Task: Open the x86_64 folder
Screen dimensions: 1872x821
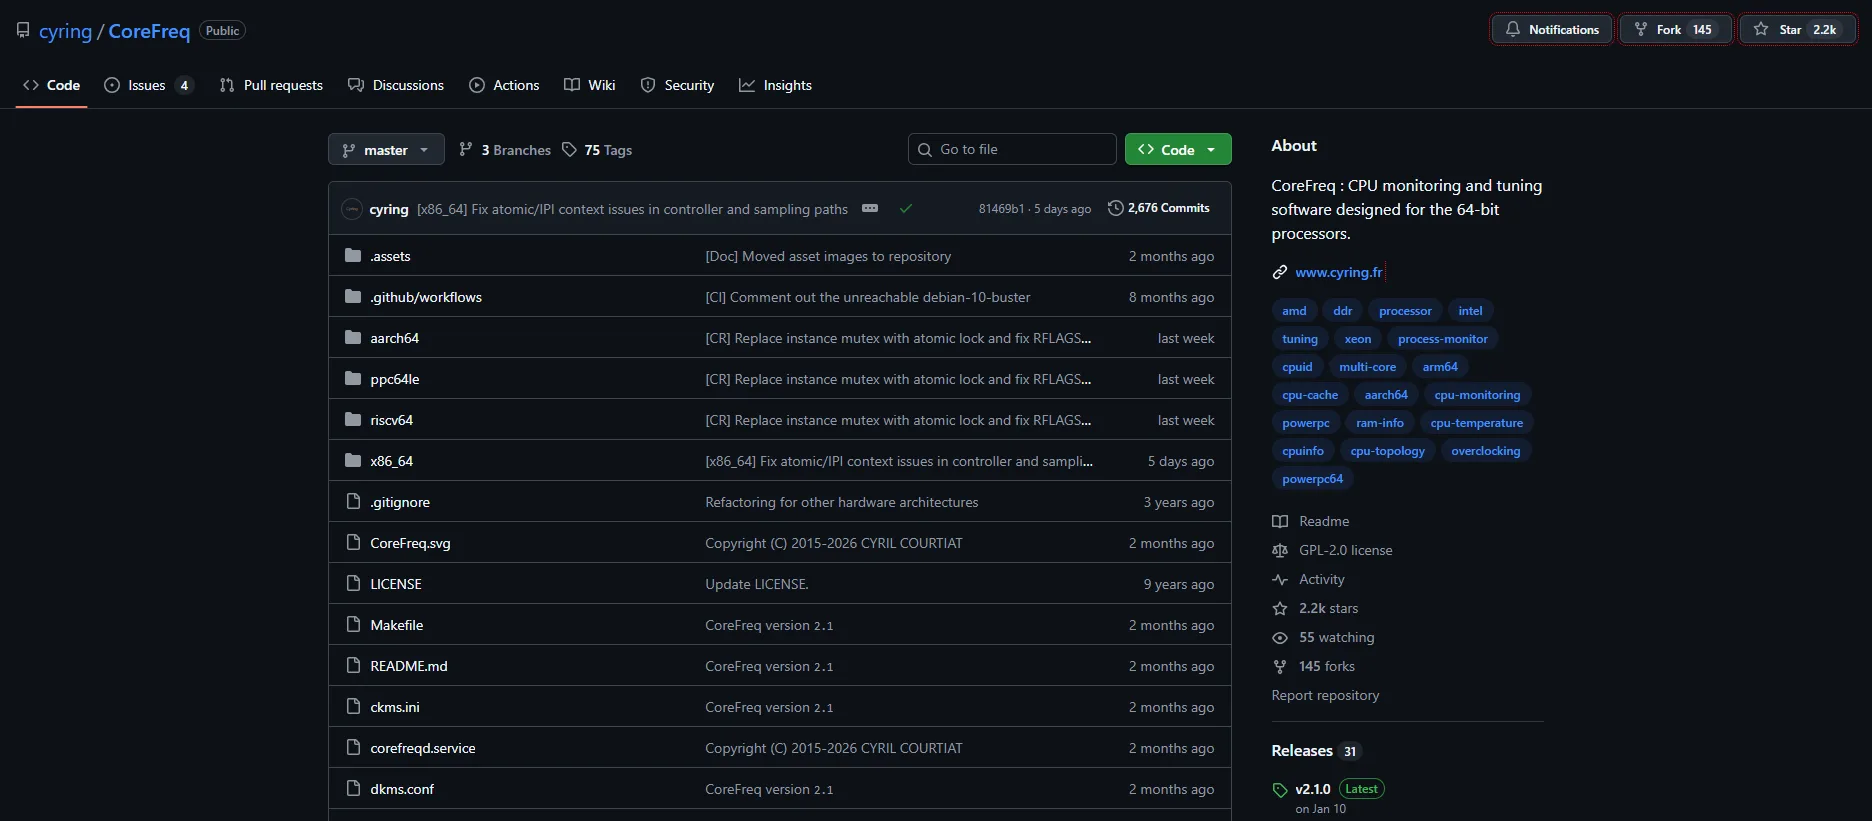Action: click(391, 461)
